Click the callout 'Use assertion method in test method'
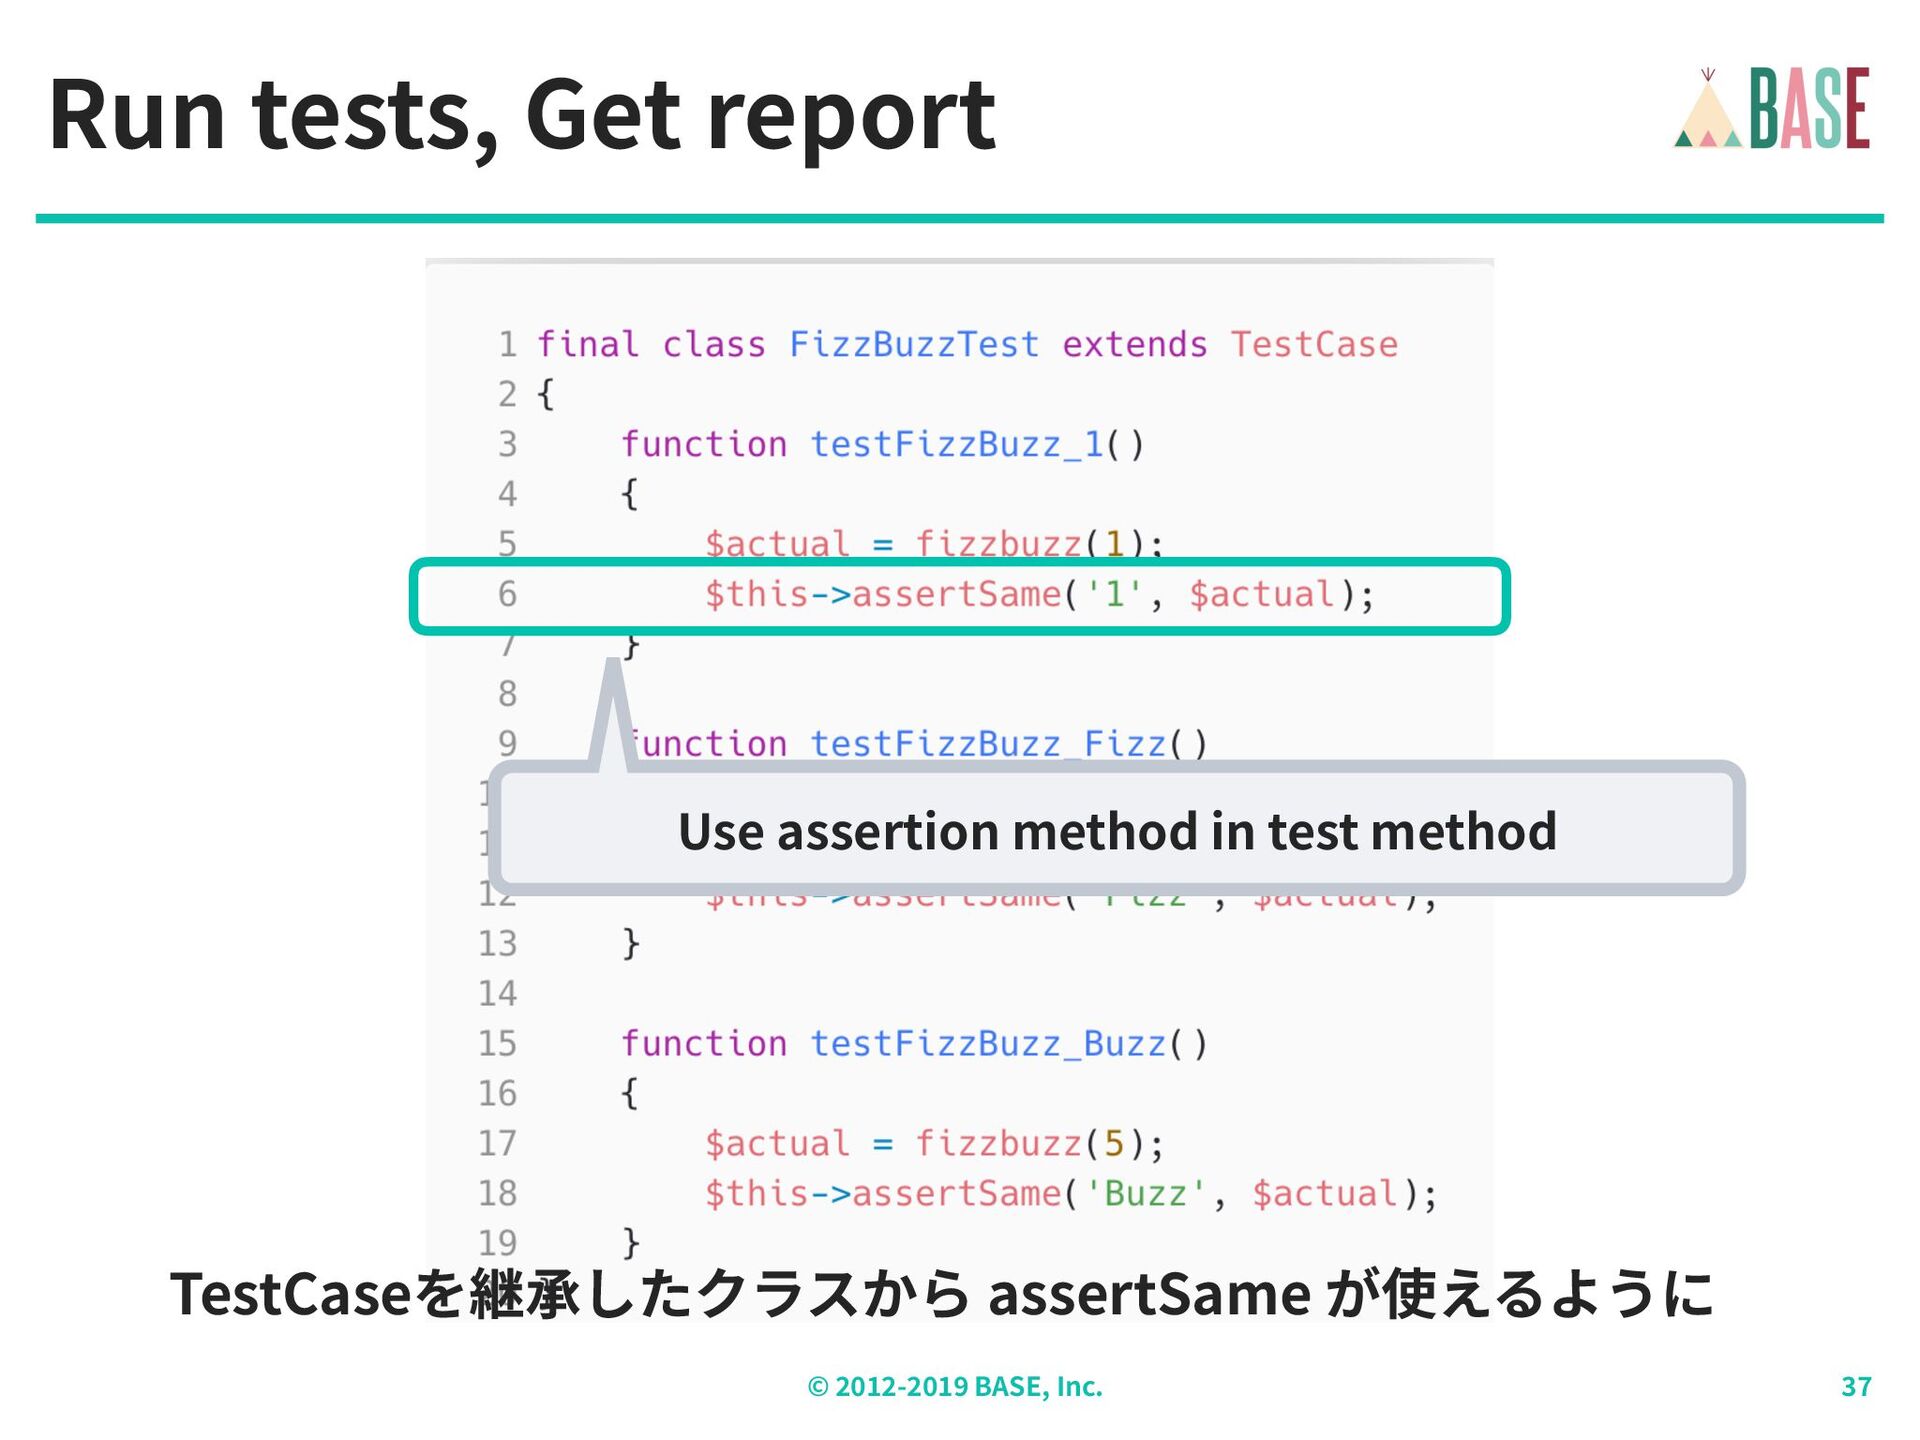The image size is (1920, 1440). 1117,830
